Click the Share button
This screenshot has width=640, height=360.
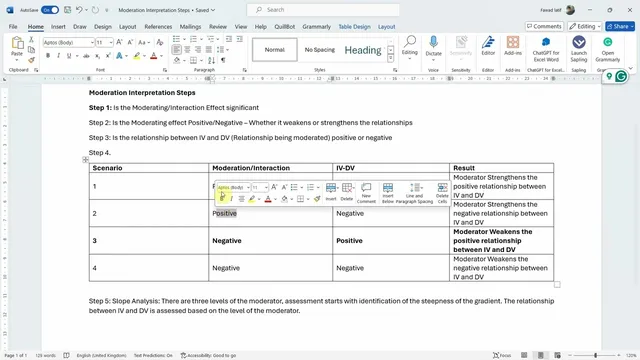tap(620, 26)
